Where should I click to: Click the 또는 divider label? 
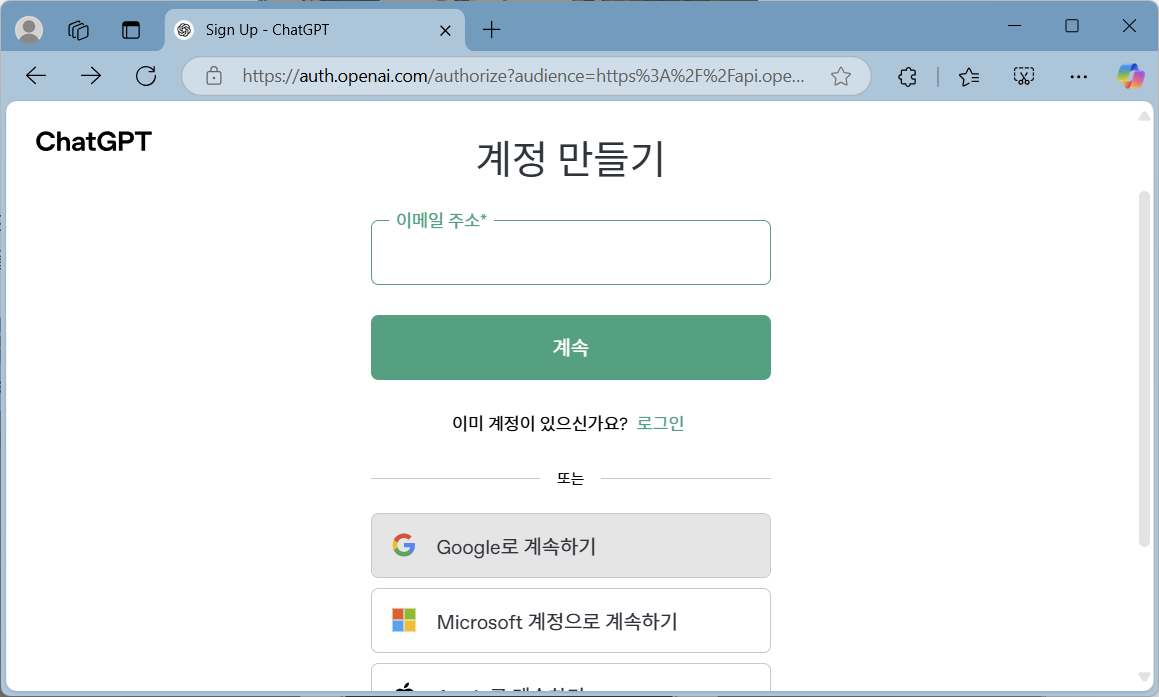pyautogui.click(x=571, y=479)
